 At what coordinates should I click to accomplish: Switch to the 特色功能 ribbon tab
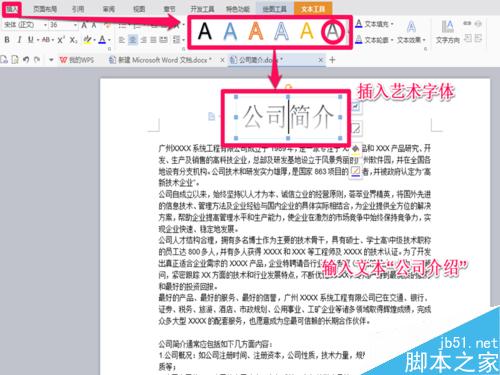[238, 9]
